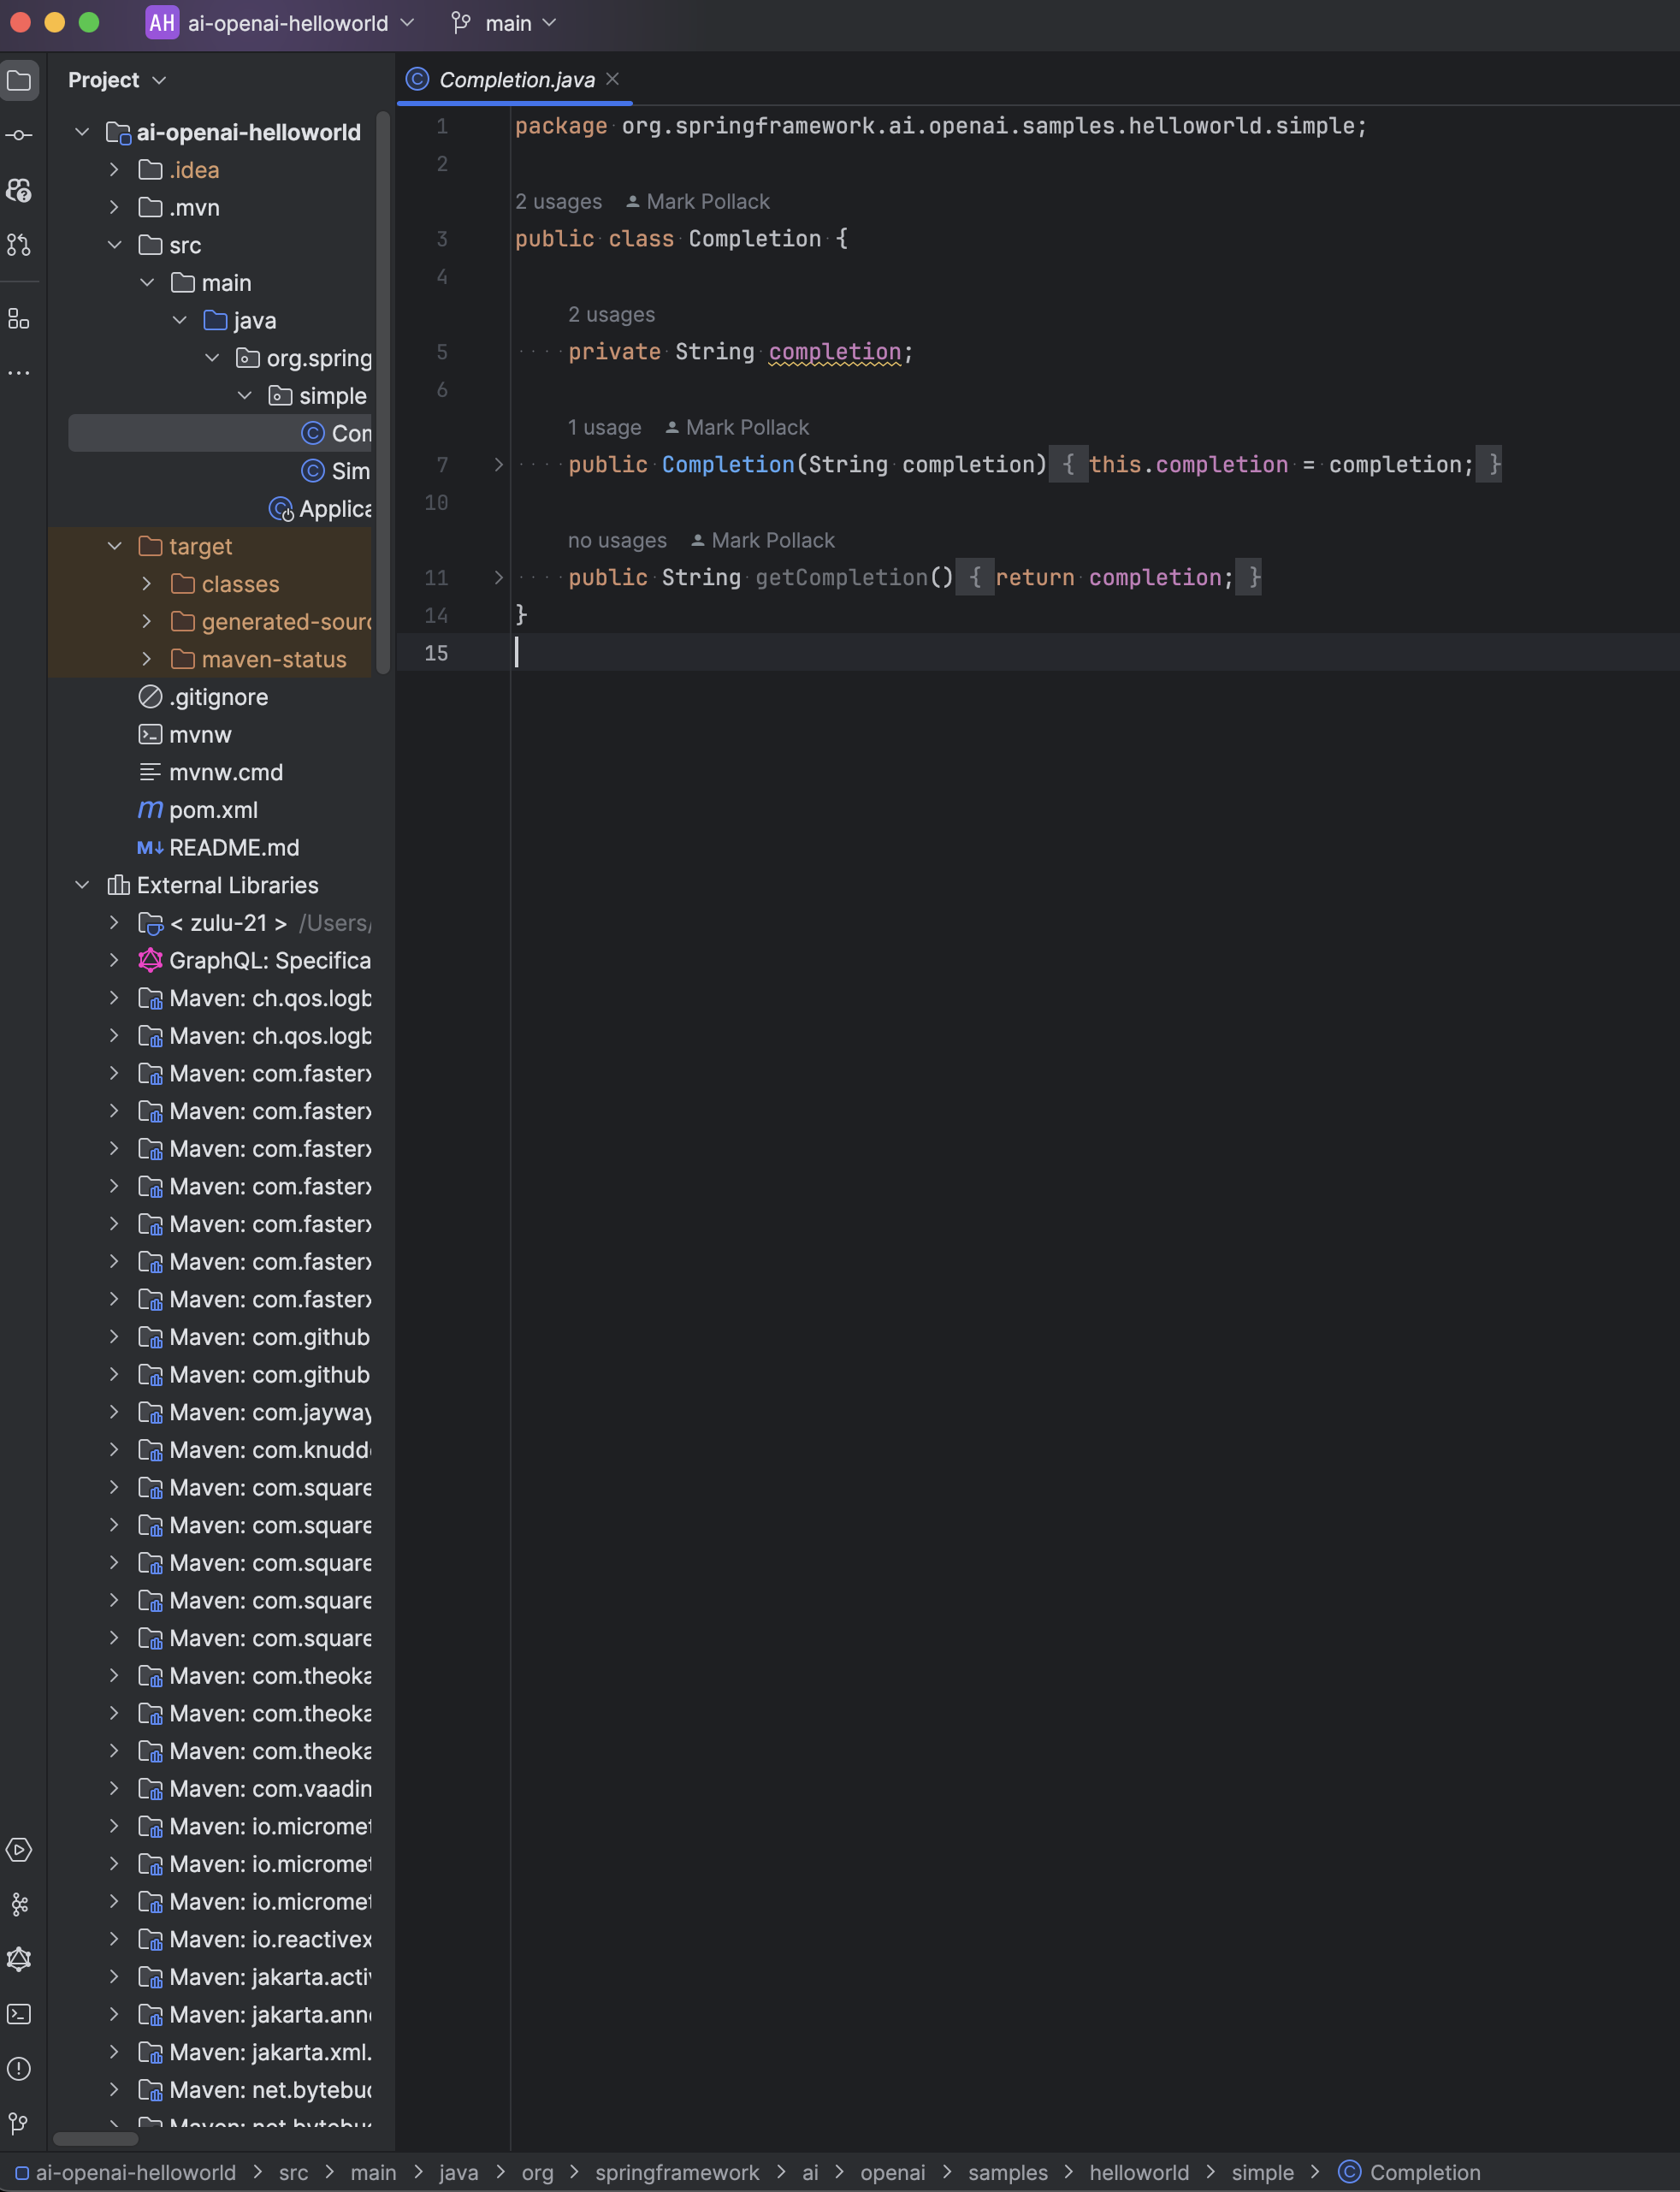Unfold the getCompletion method body
The height and width of the screenshot is (2192, 1680).
tap(498, 577)
